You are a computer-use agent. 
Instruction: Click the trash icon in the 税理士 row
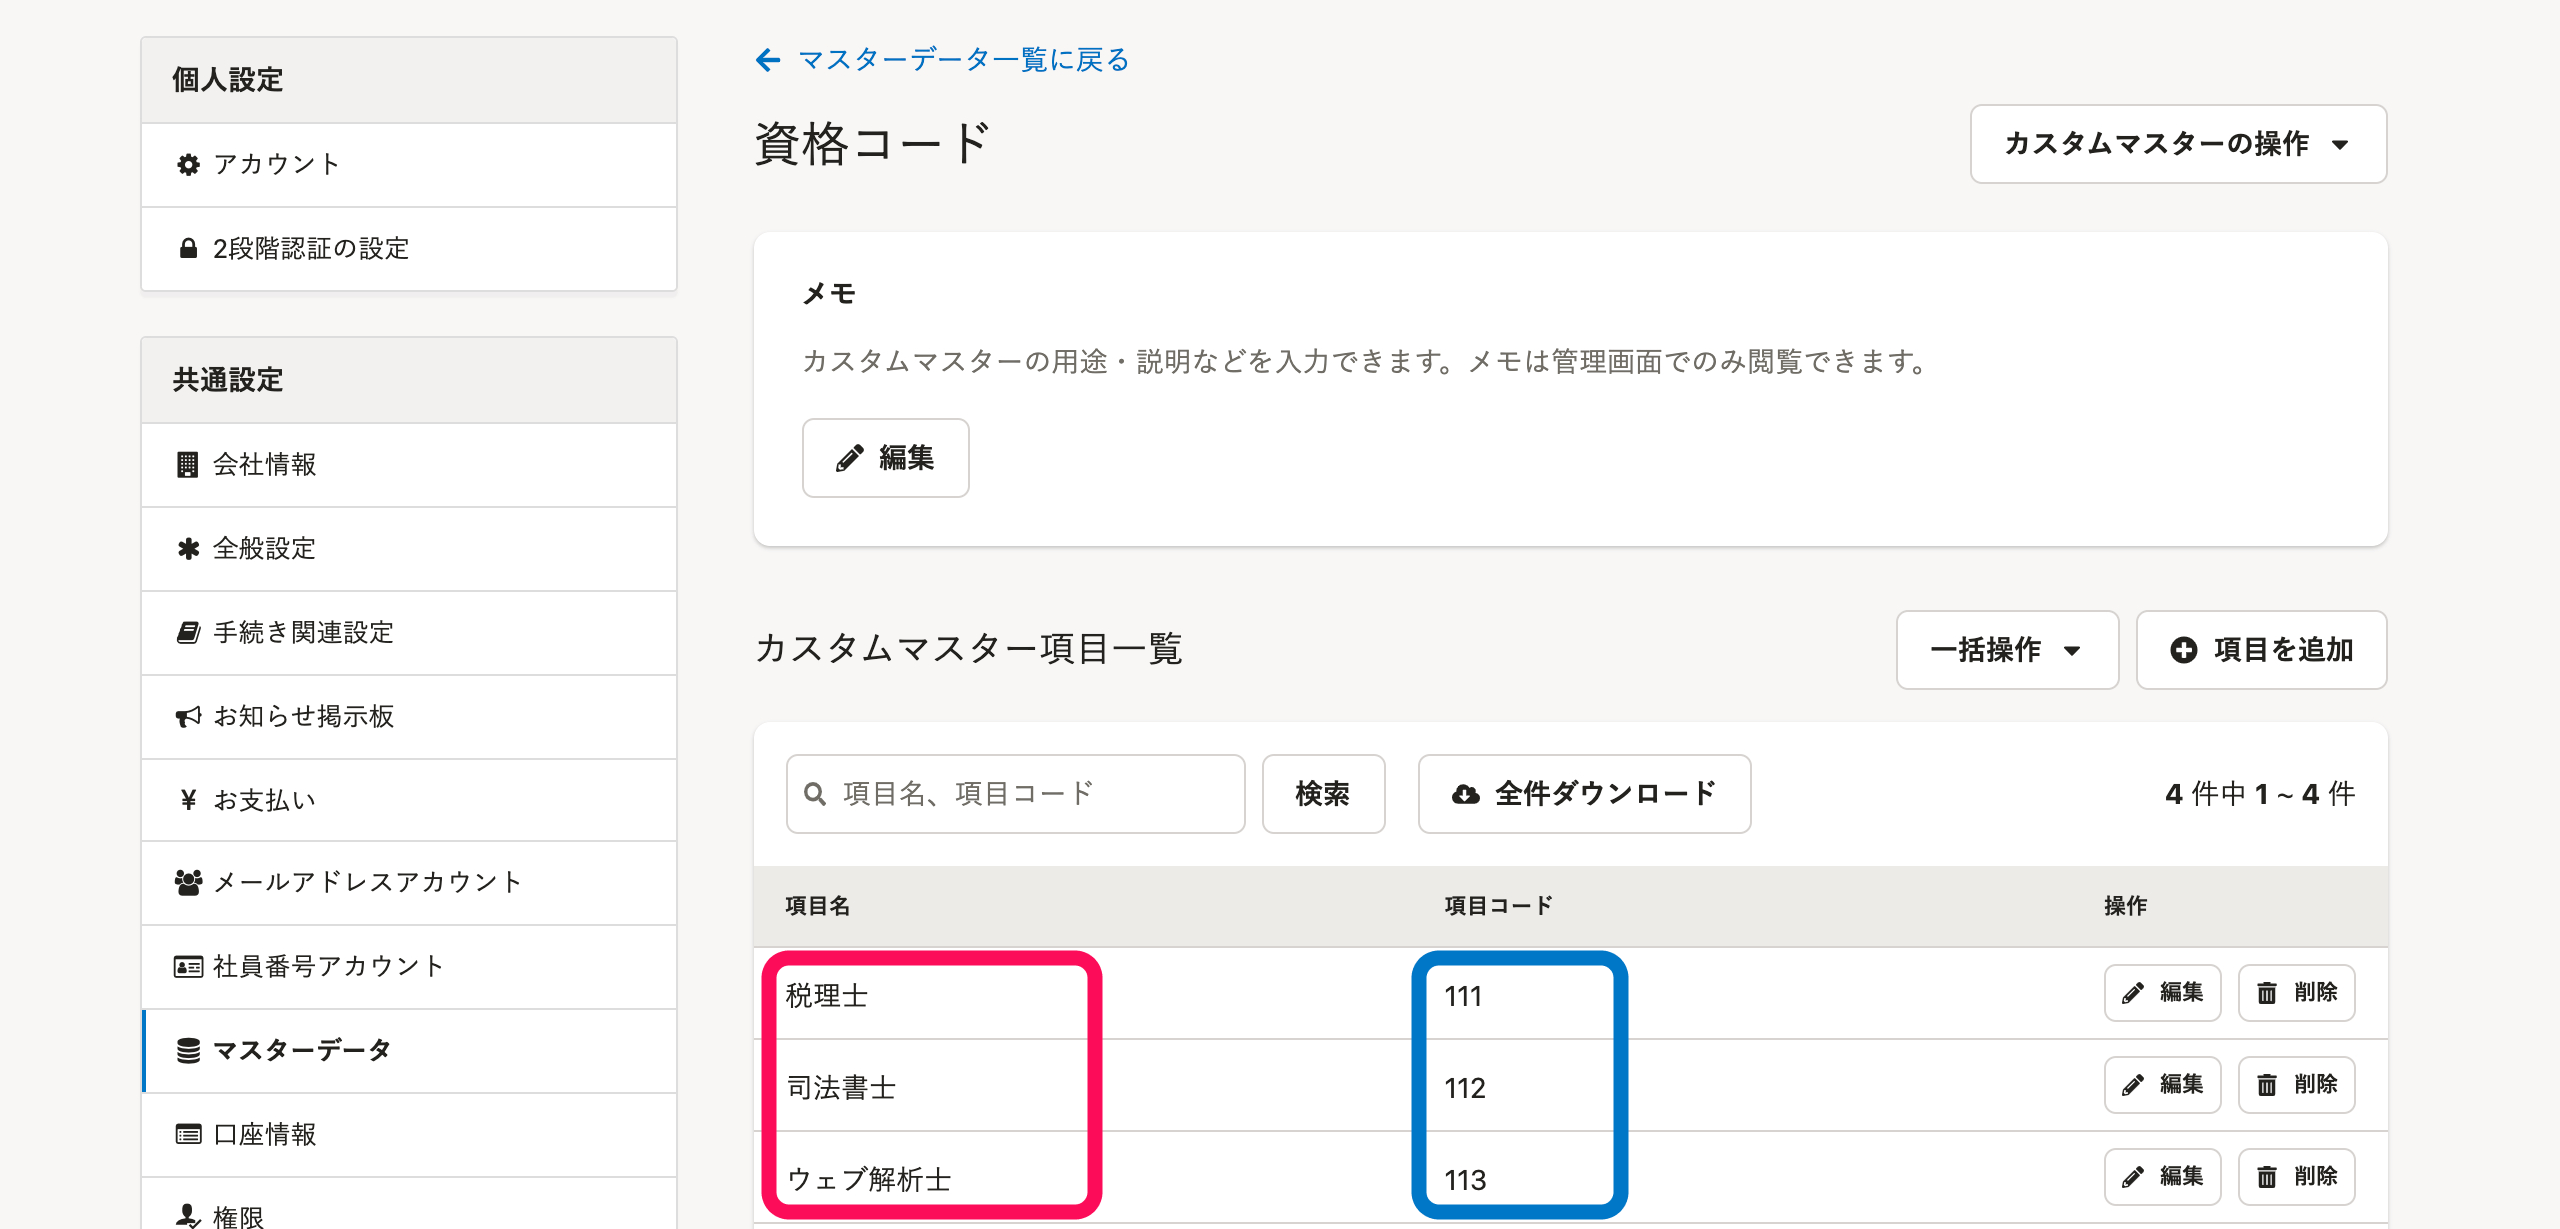tap(2267, 993)
